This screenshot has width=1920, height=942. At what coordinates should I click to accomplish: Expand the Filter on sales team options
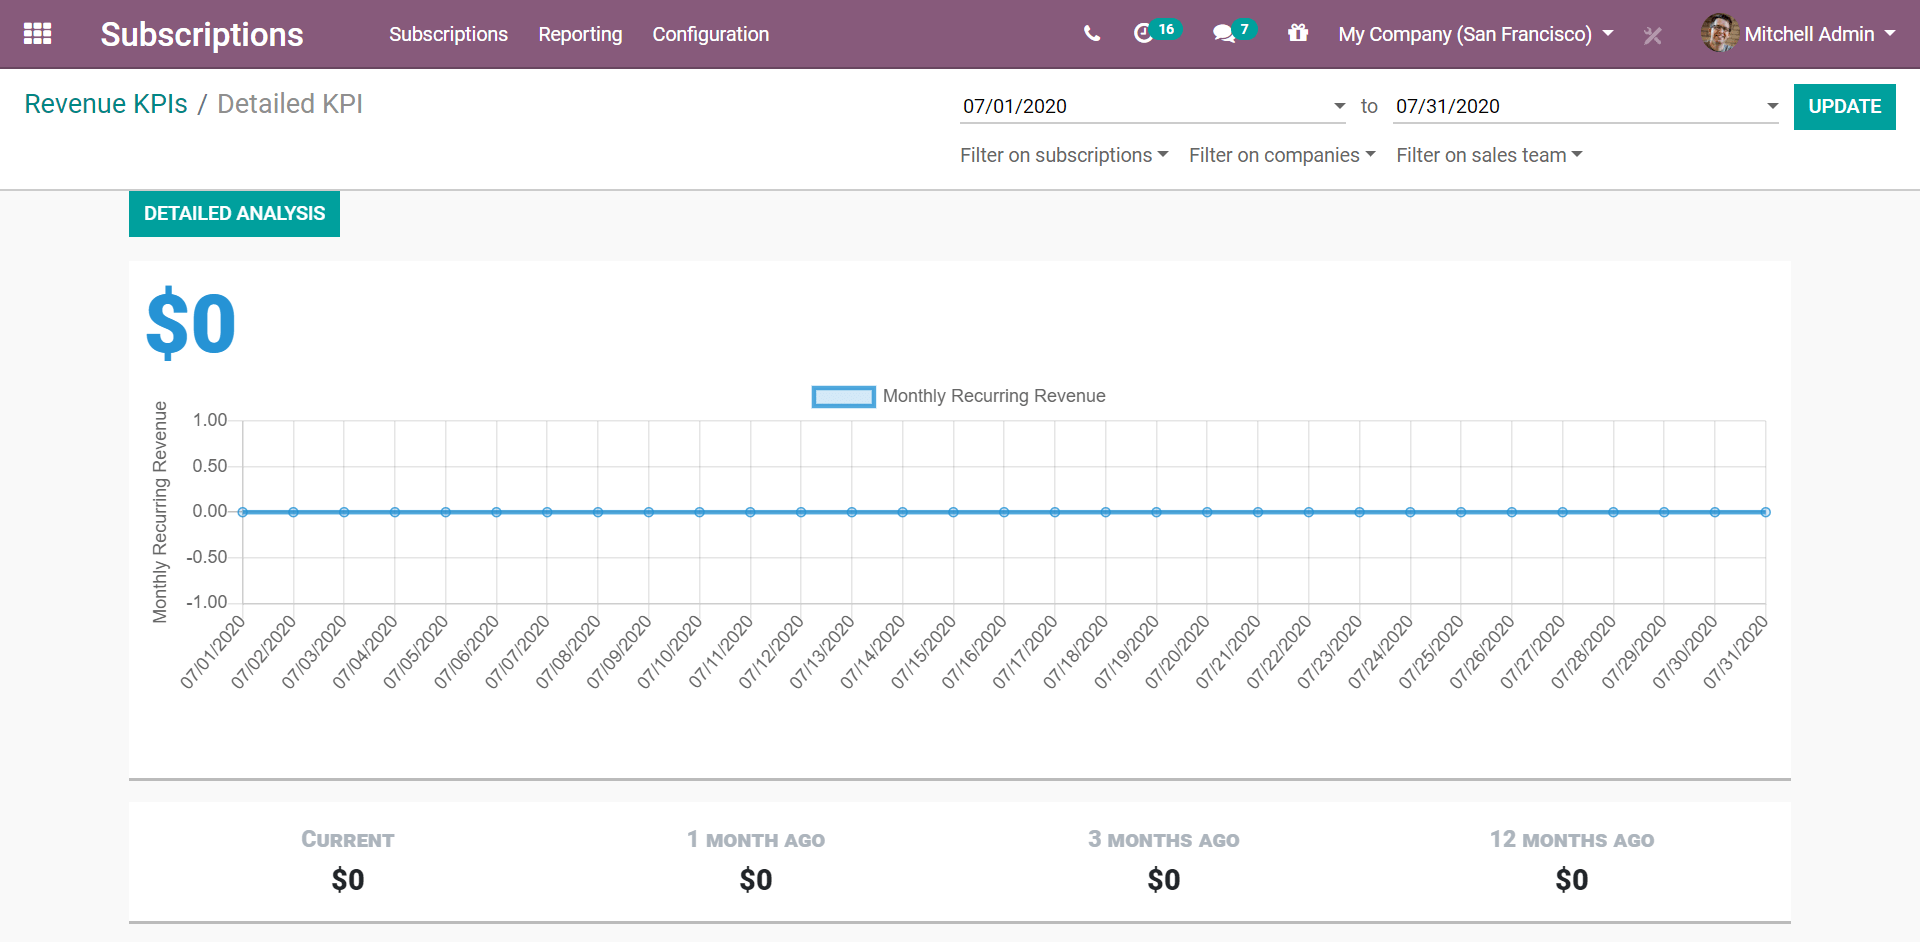(x=1488, y=155)
